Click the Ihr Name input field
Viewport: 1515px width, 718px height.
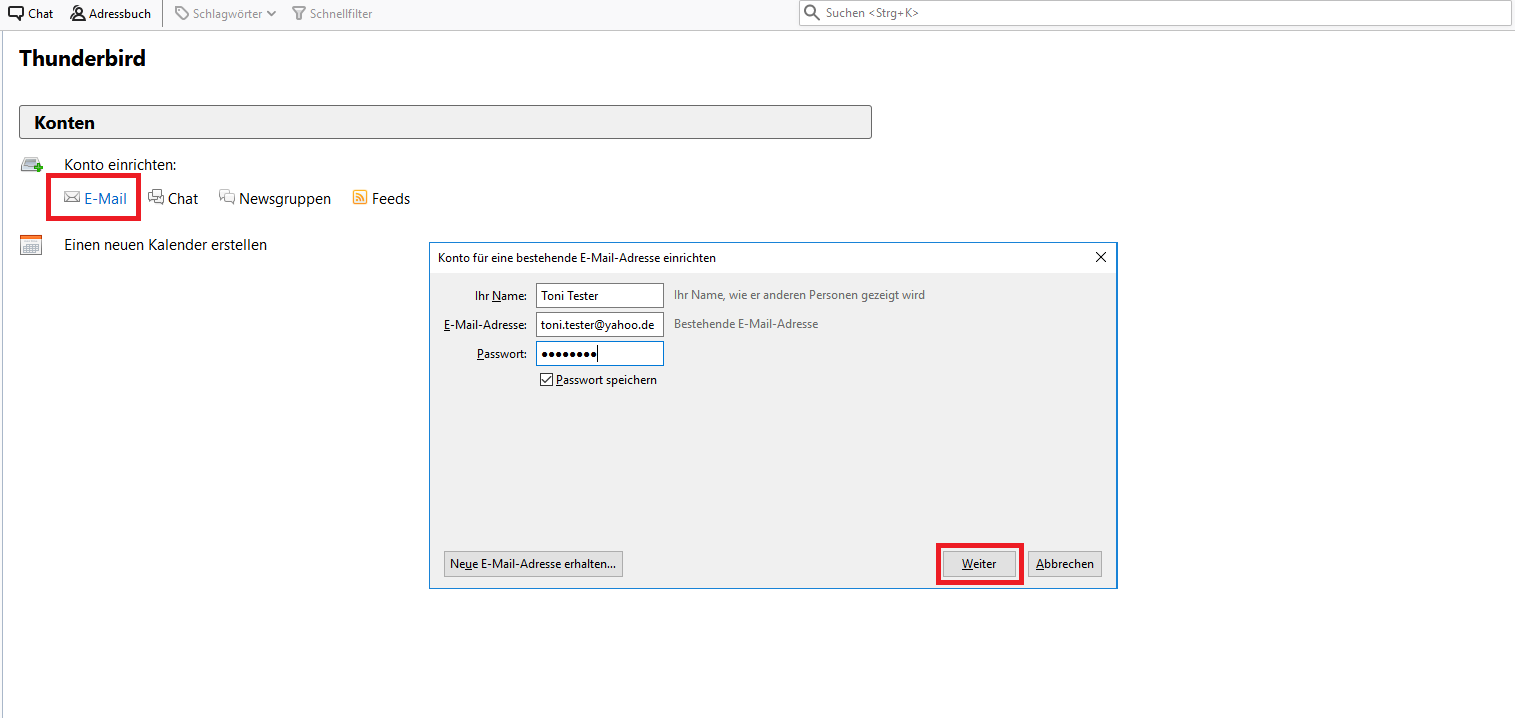point(600,296)
